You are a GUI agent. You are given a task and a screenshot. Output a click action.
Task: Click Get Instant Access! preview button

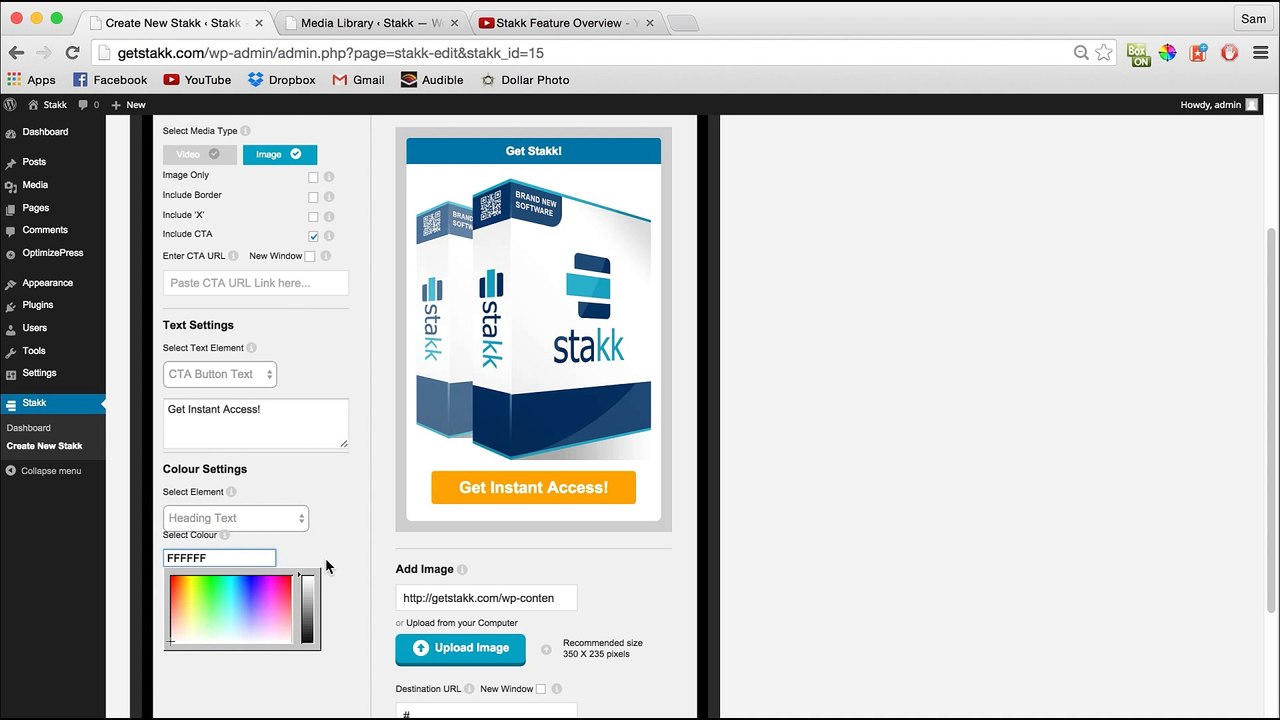click(x=533, y=488)
